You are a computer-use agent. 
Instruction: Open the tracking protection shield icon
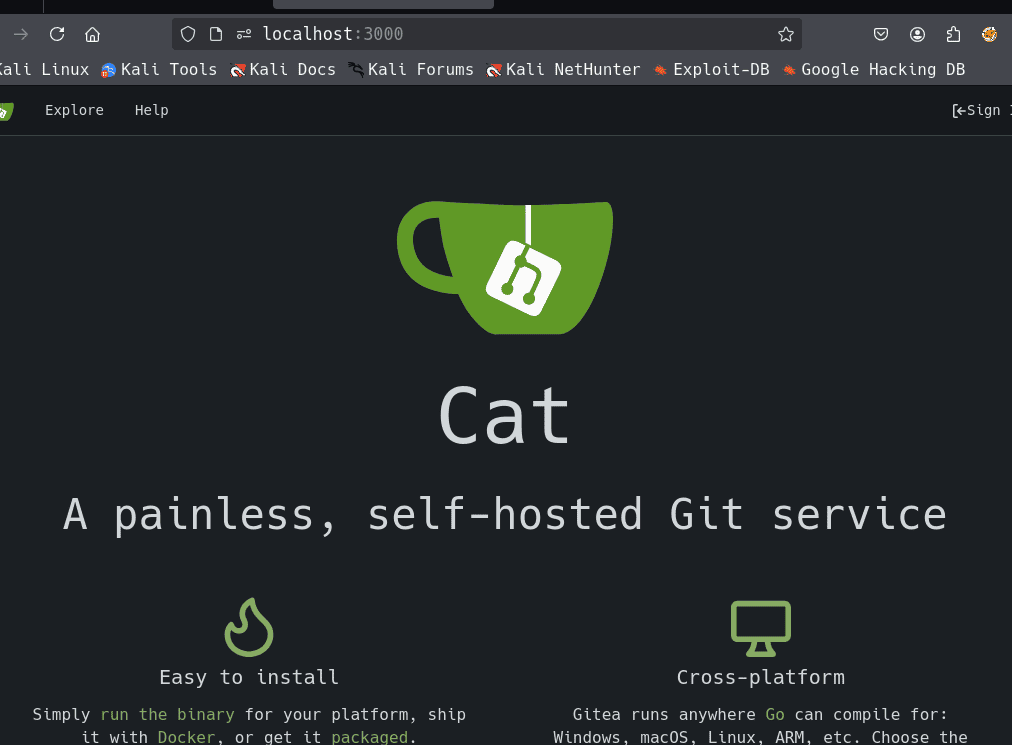(x=187, y=34)
